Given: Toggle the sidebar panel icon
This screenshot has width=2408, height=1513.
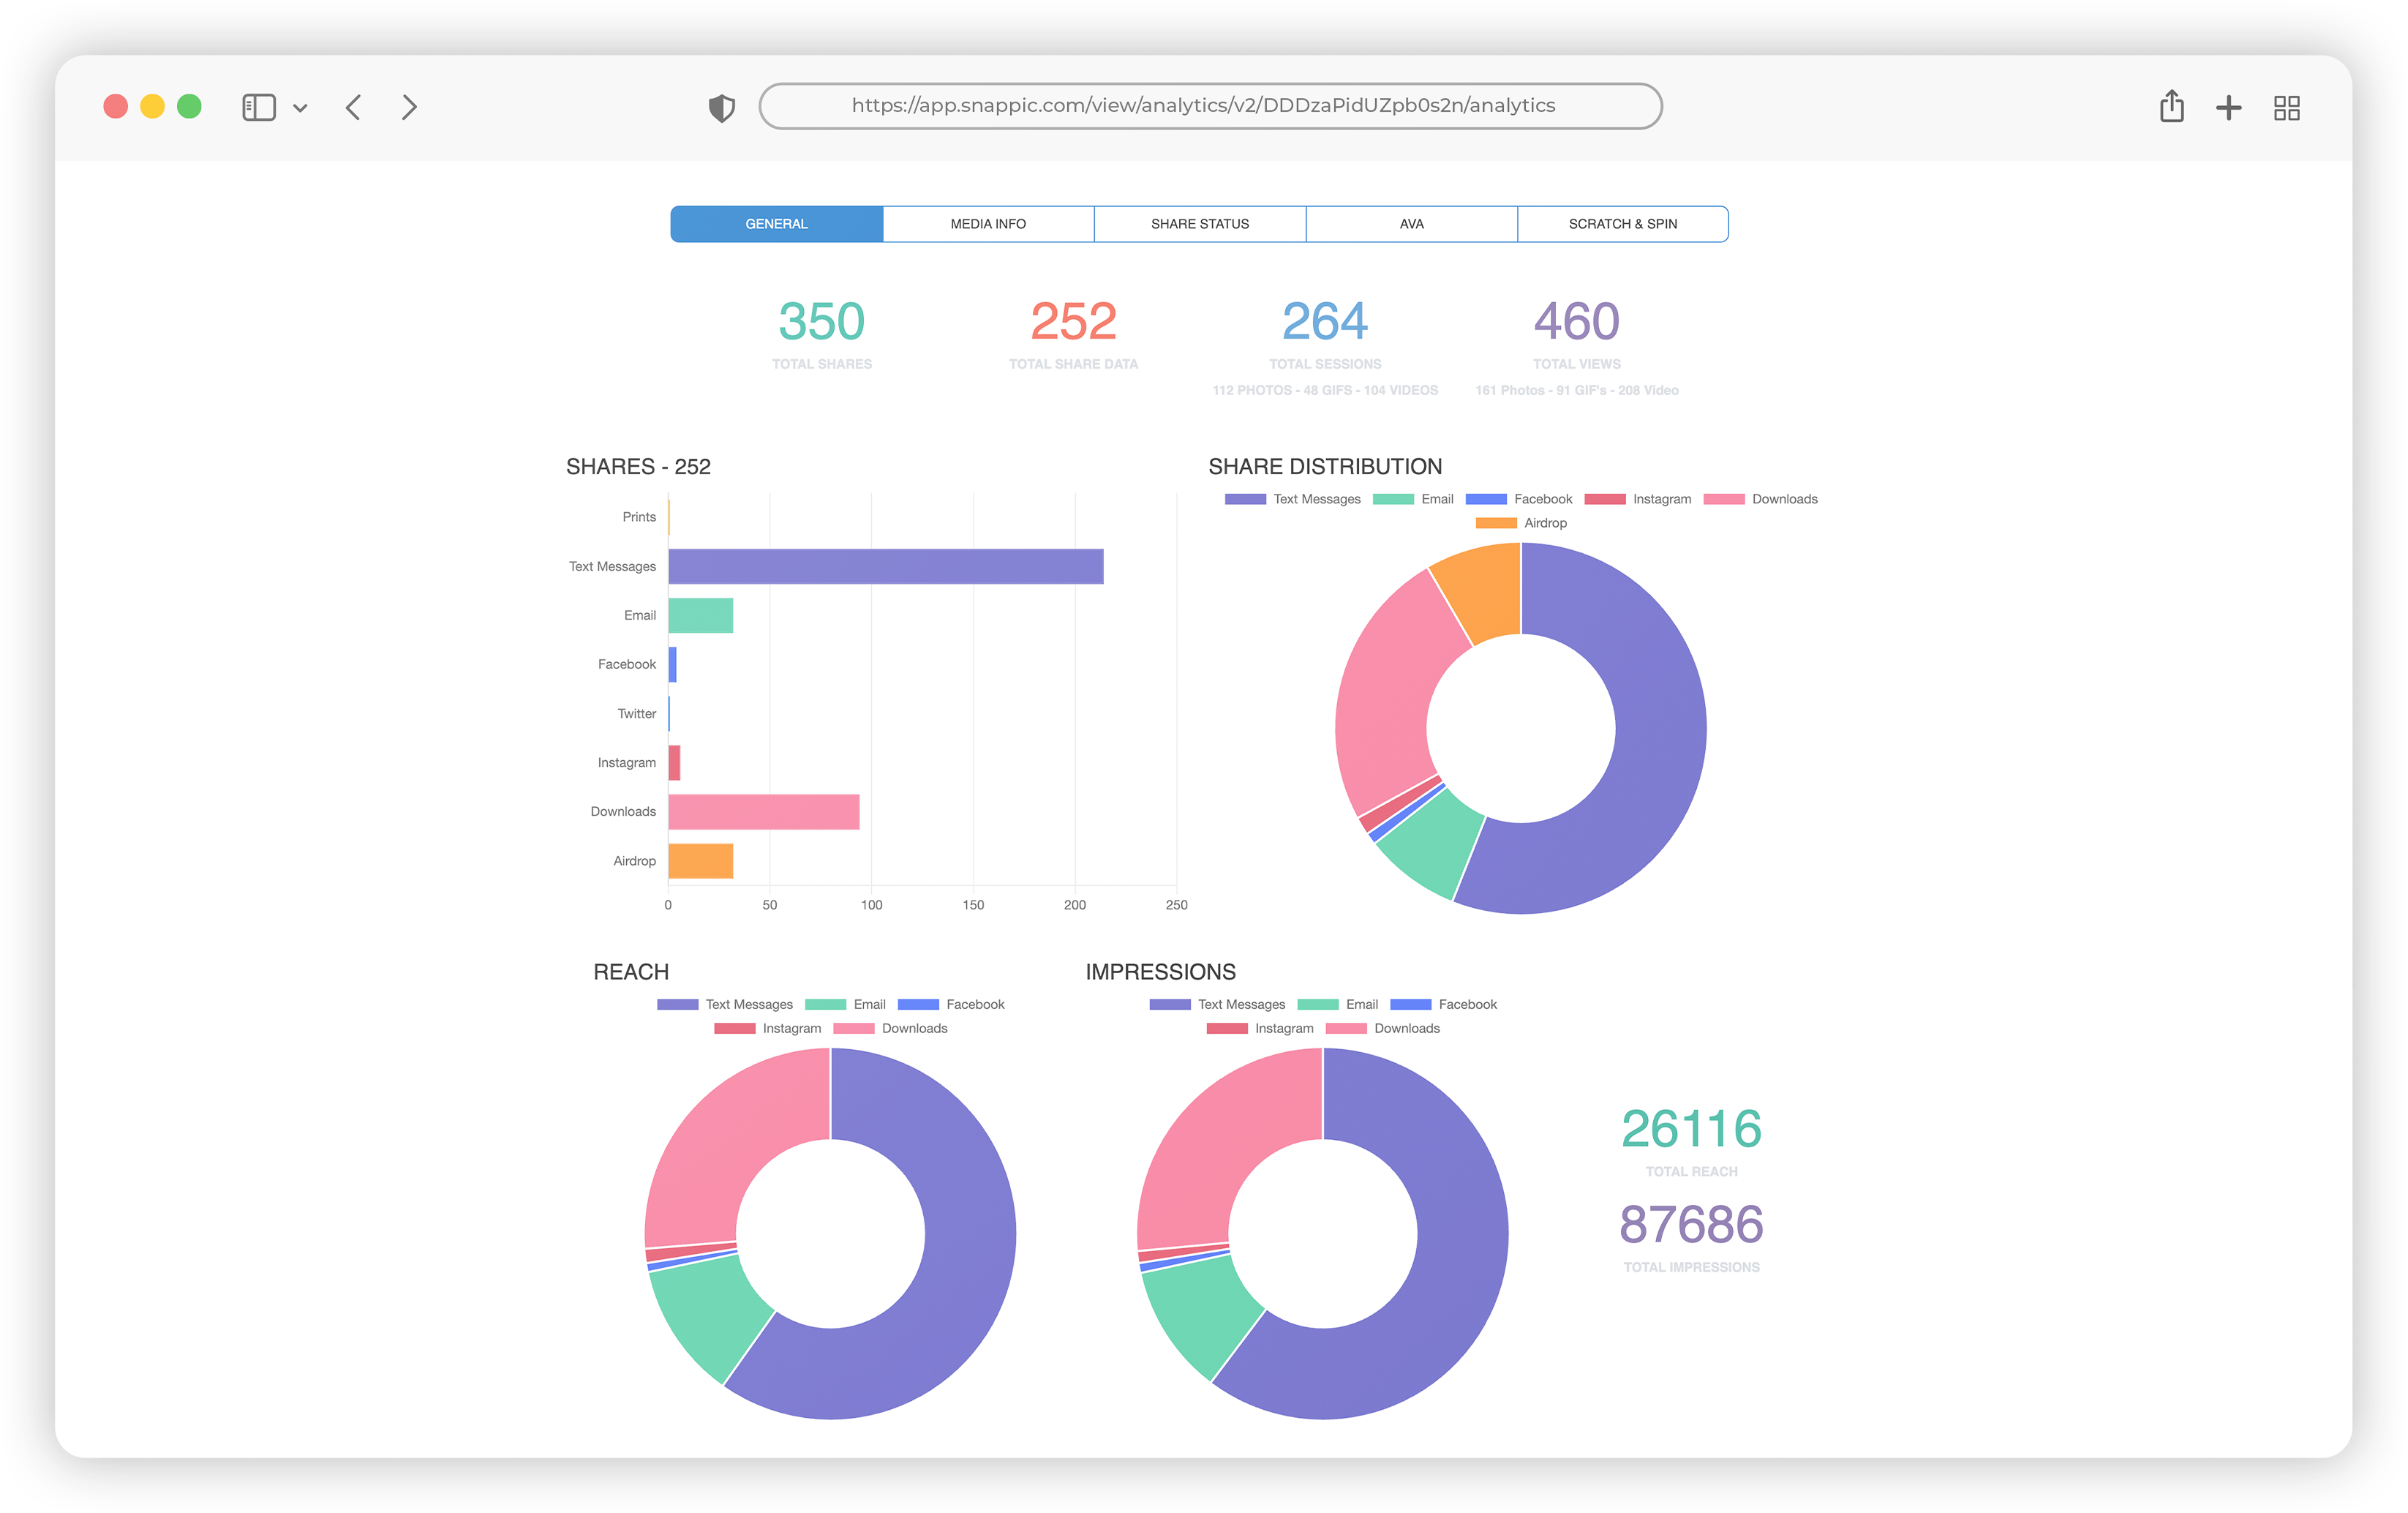Looking at the screenshot, I should 258,107.
